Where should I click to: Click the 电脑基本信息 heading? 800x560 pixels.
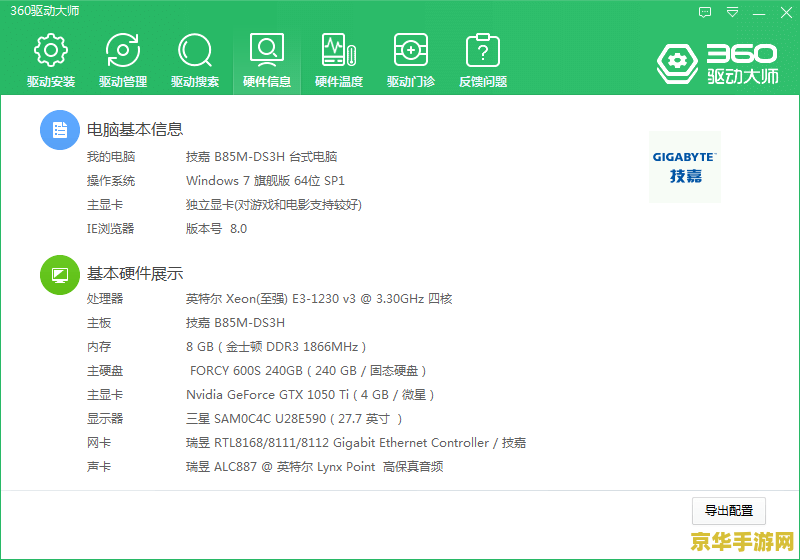pyautogui.click(x=135, y=129)
